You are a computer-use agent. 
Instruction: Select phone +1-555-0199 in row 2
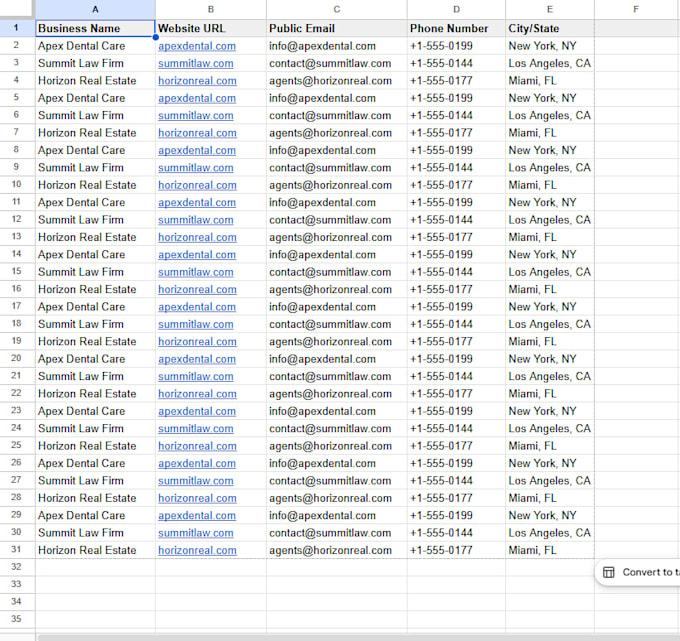pos(456,46)
